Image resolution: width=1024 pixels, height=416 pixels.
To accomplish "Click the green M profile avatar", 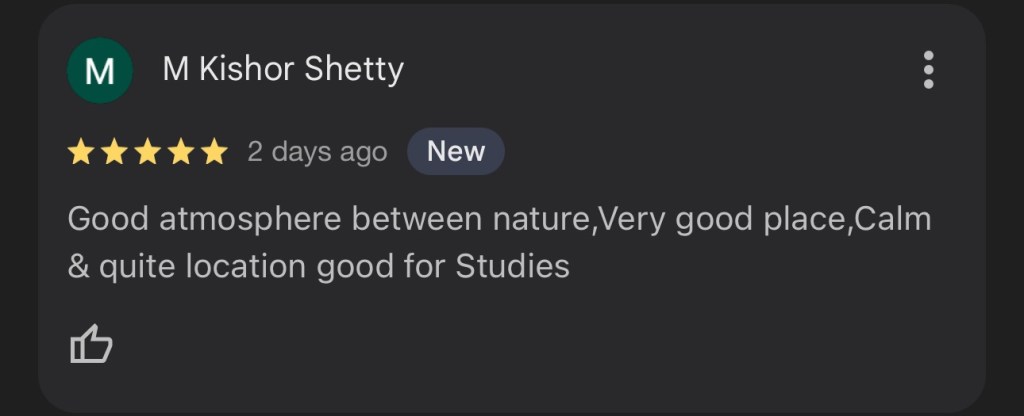I will point(100,71).
